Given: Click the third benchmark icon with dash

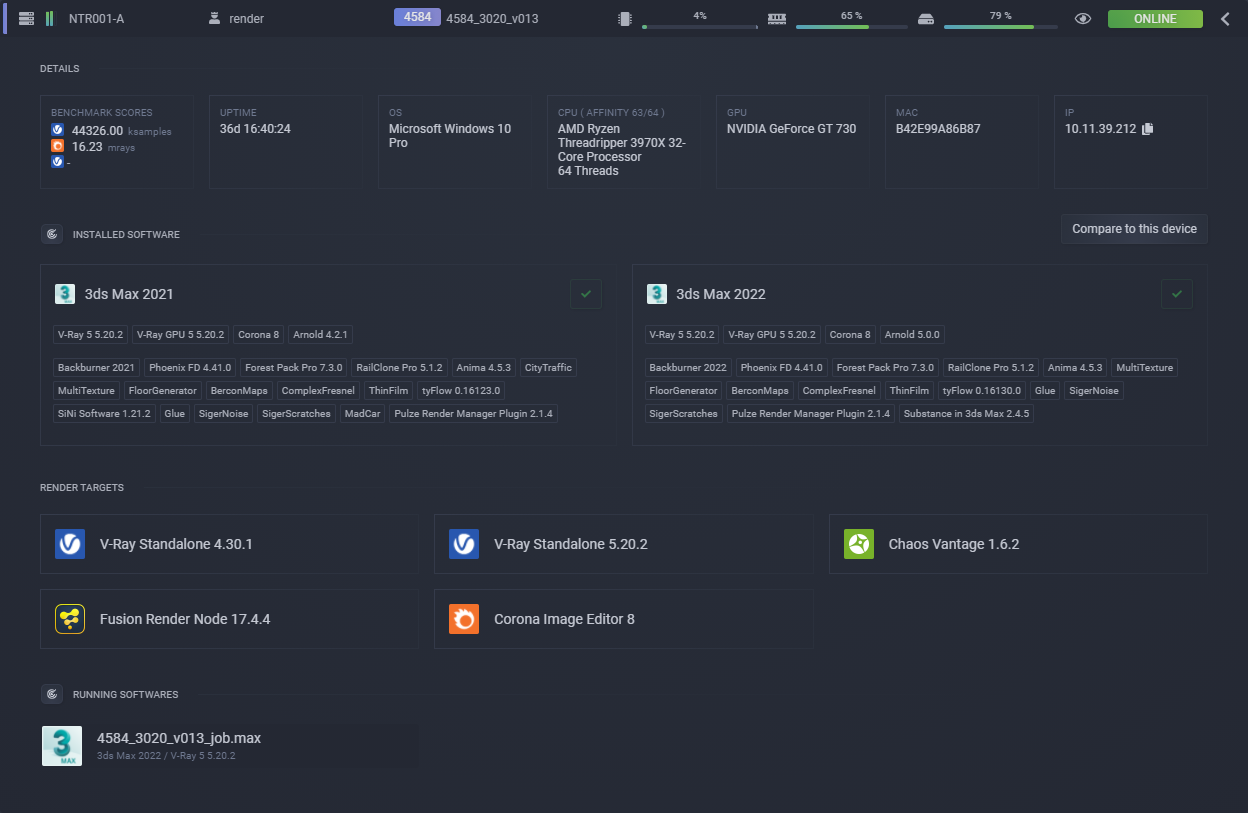Looking at the screenshot, I should click(x=58, y=161).
